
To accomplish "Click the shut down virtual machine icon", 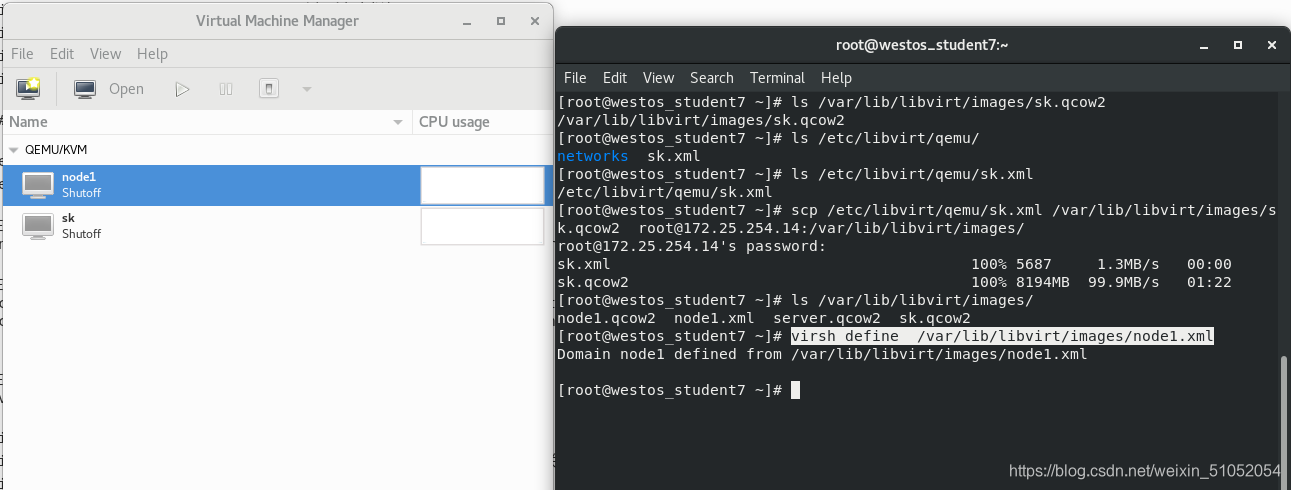I will [x=268, y=89].
